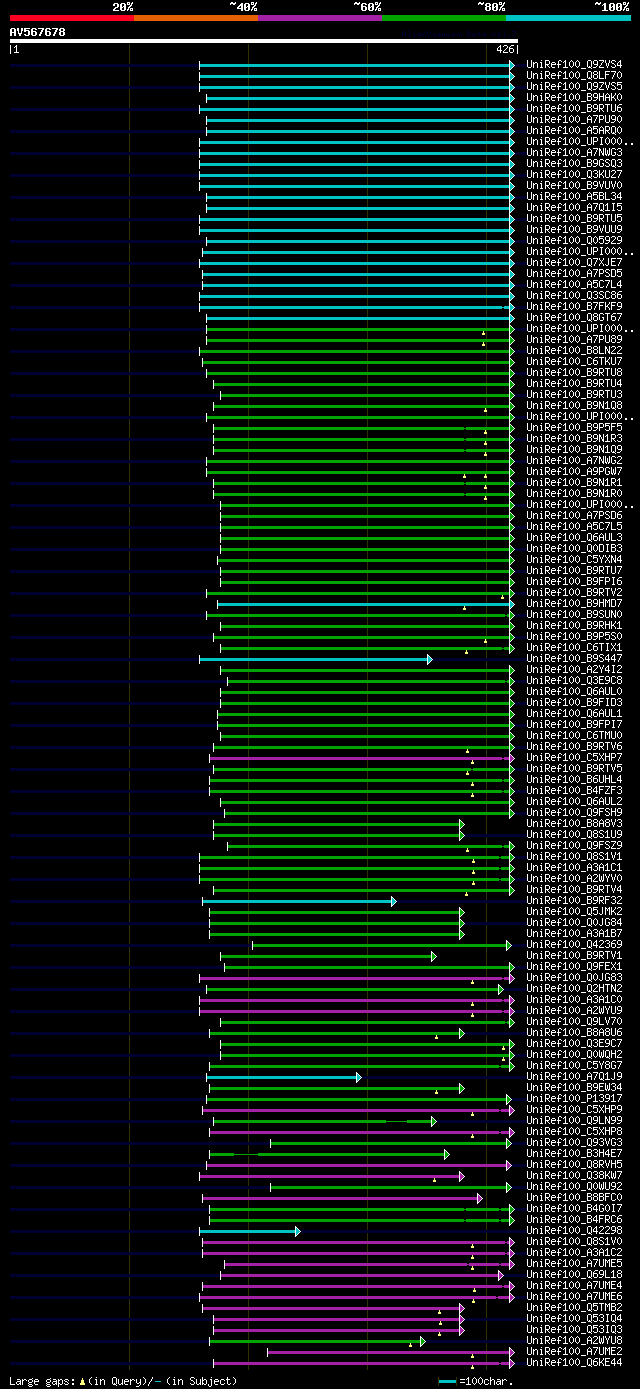Select the UniRef100_Q7XJE7 label
The image size is (640, 1389).
coord(575,262)
